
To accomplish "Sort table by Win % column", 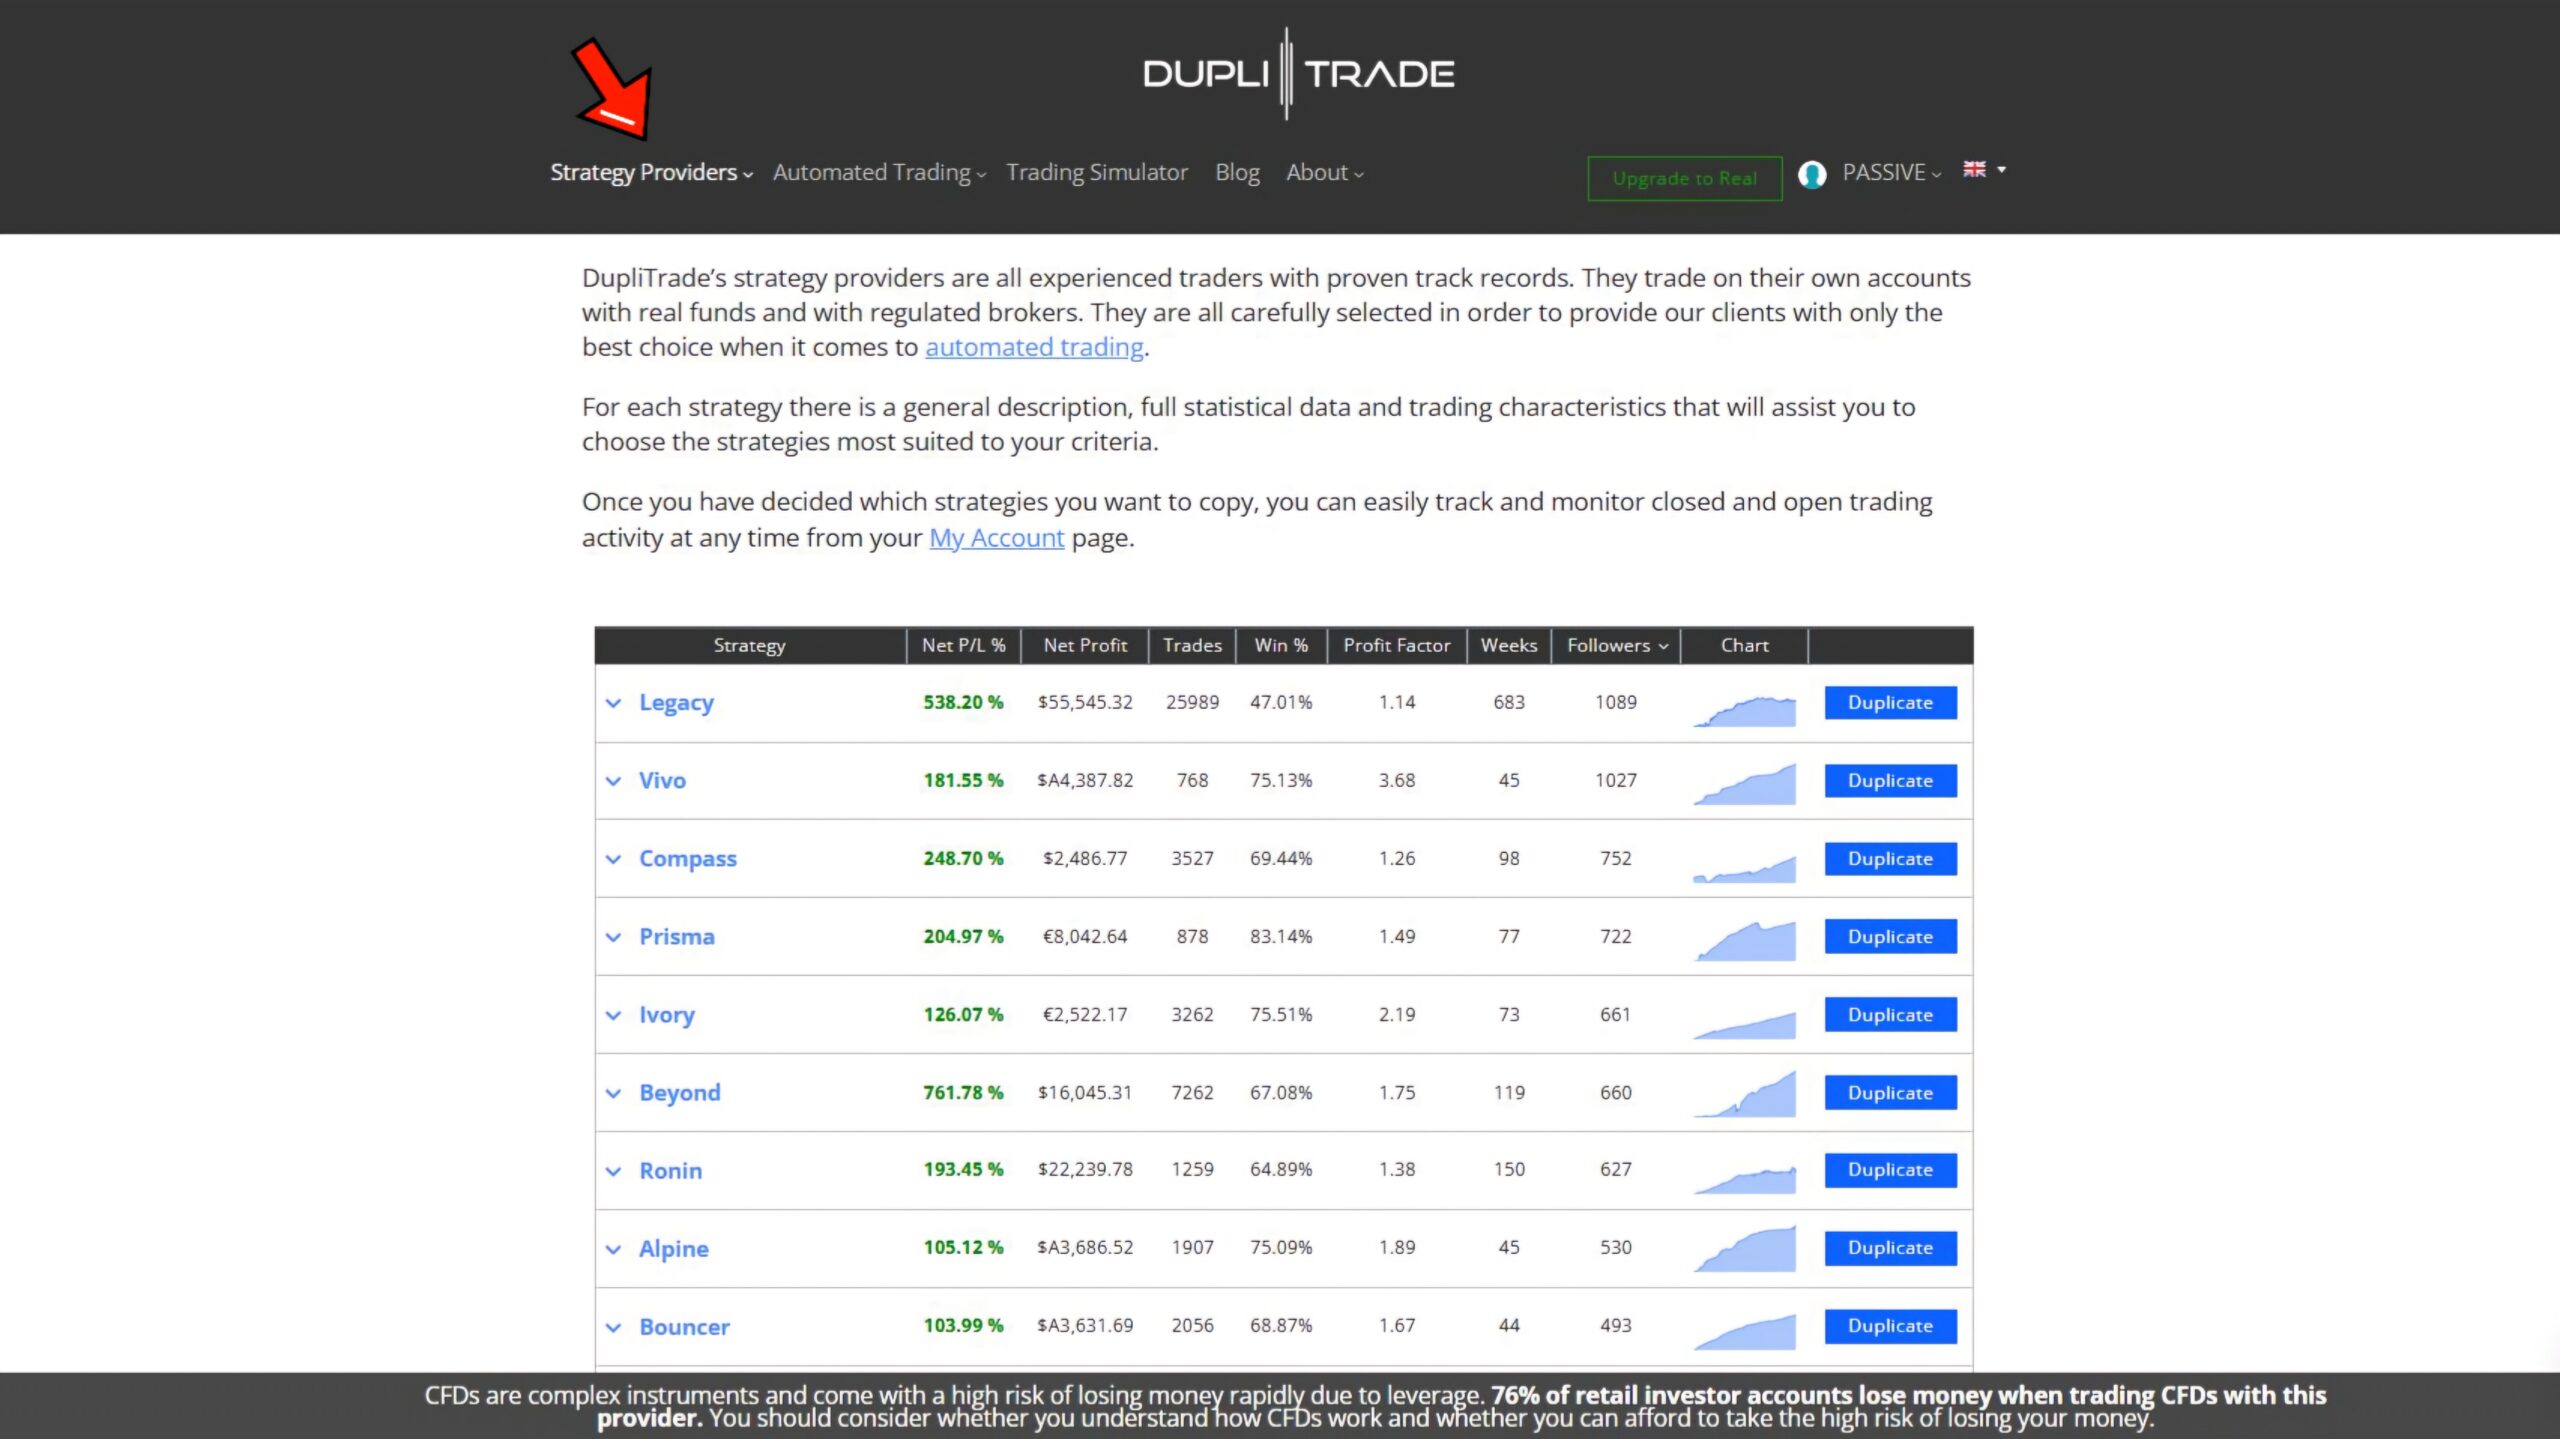I will 1281,645.
